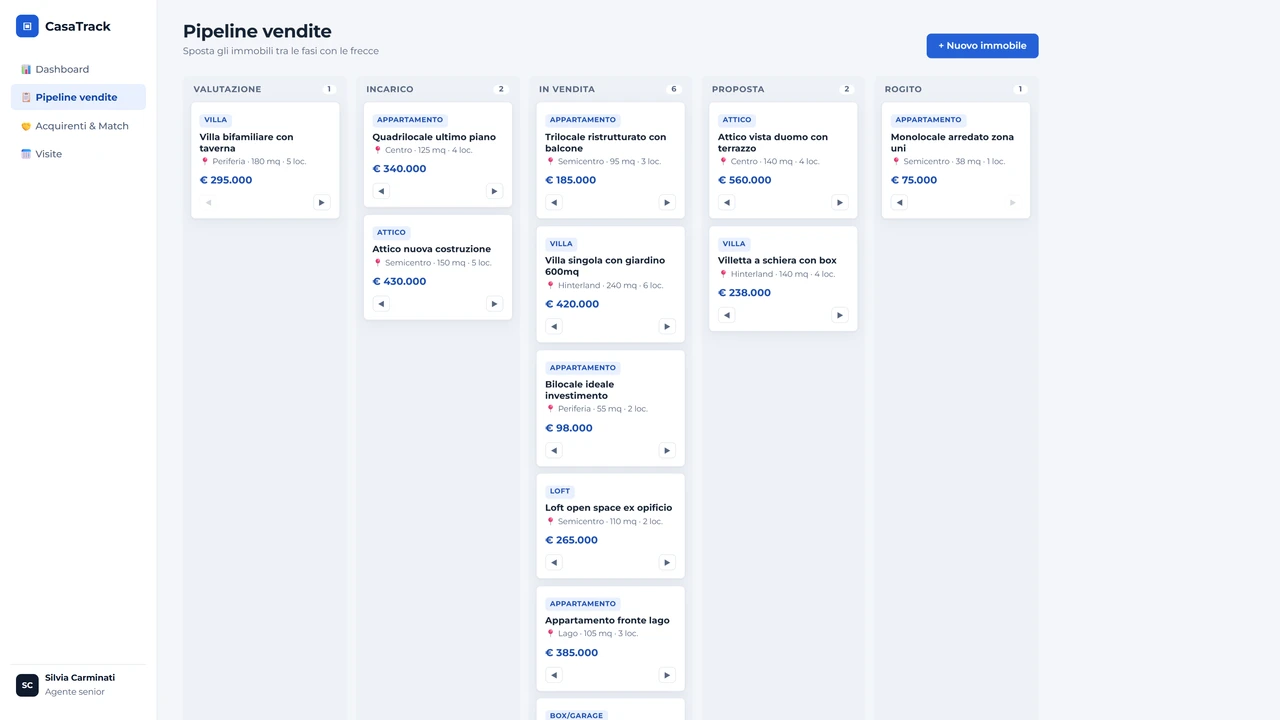Image resolution: width=1280 pixels, height=720 pixels.
Task: Advance Bilocale ideale investimento forward
Action: pos(667,450)
